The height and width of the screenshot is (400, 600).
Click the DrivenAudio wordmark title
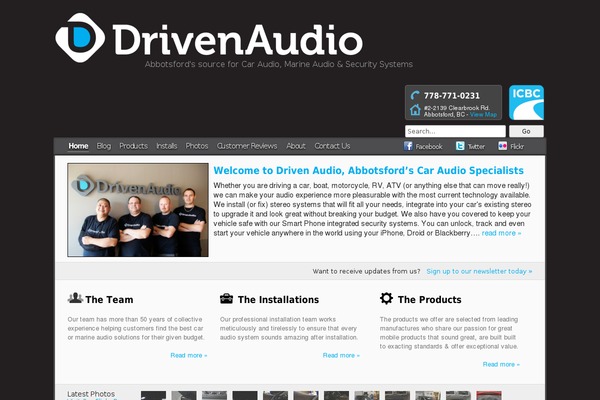click(x=237, y=40)
